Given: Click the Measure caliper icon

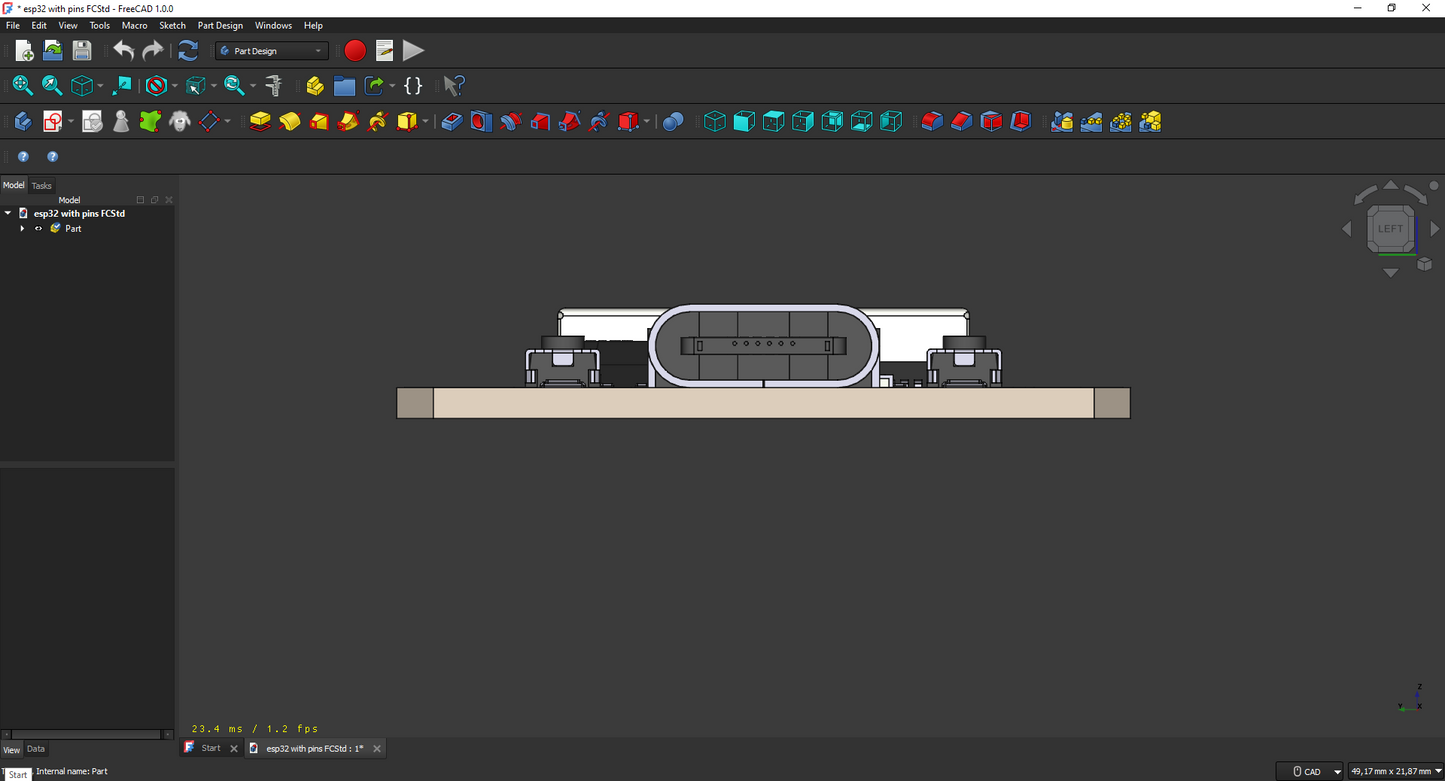Looking at the screenshot, I should coord(272,86).
